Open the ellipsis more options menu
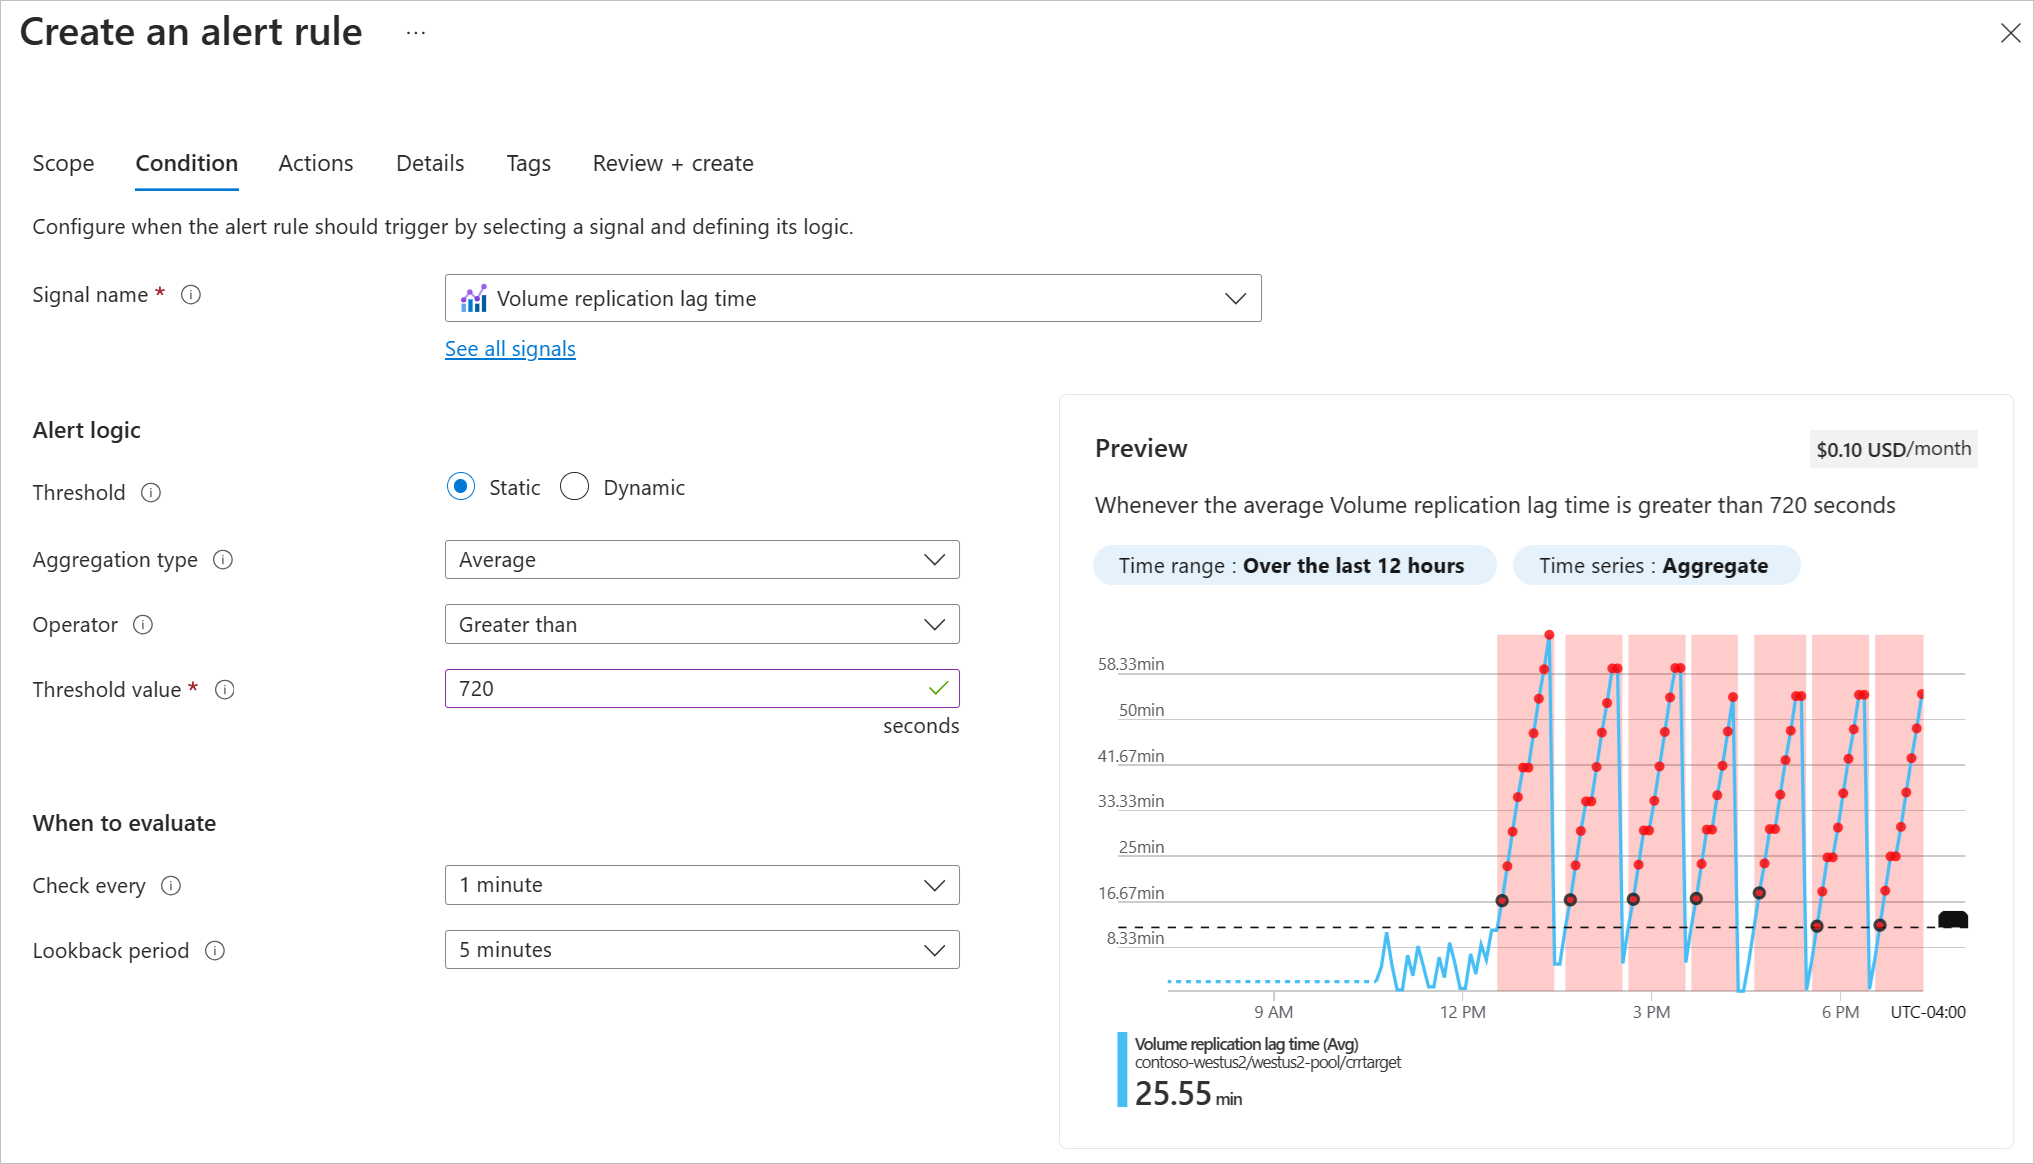 point(416,33)
